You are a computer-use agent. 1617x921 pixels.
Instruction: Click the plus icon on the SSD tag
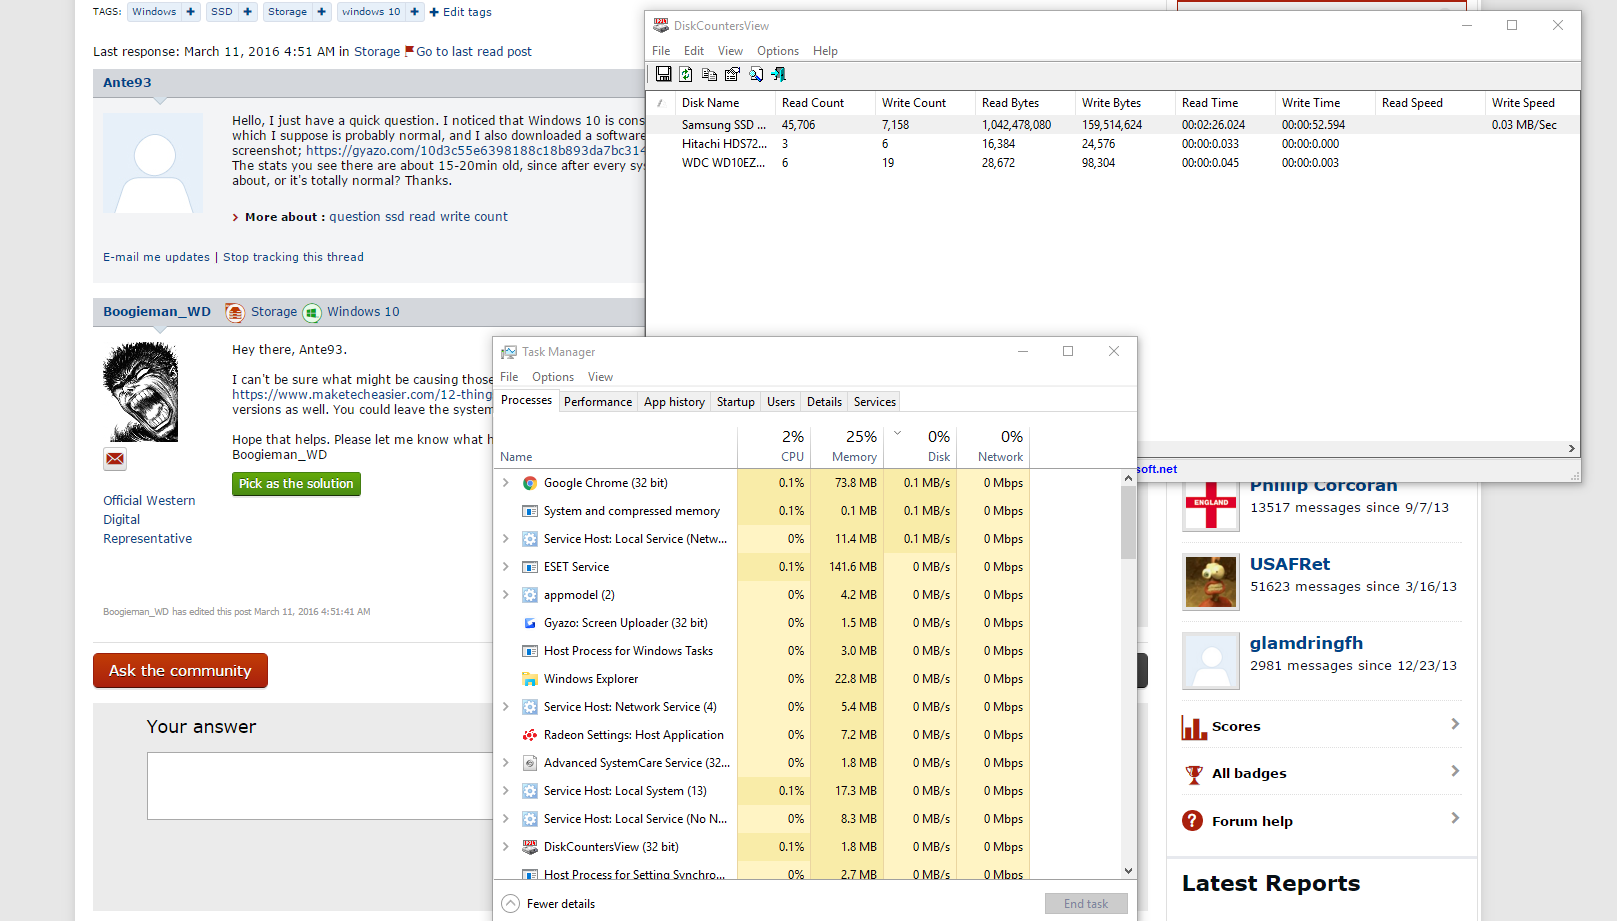(247, 12)
